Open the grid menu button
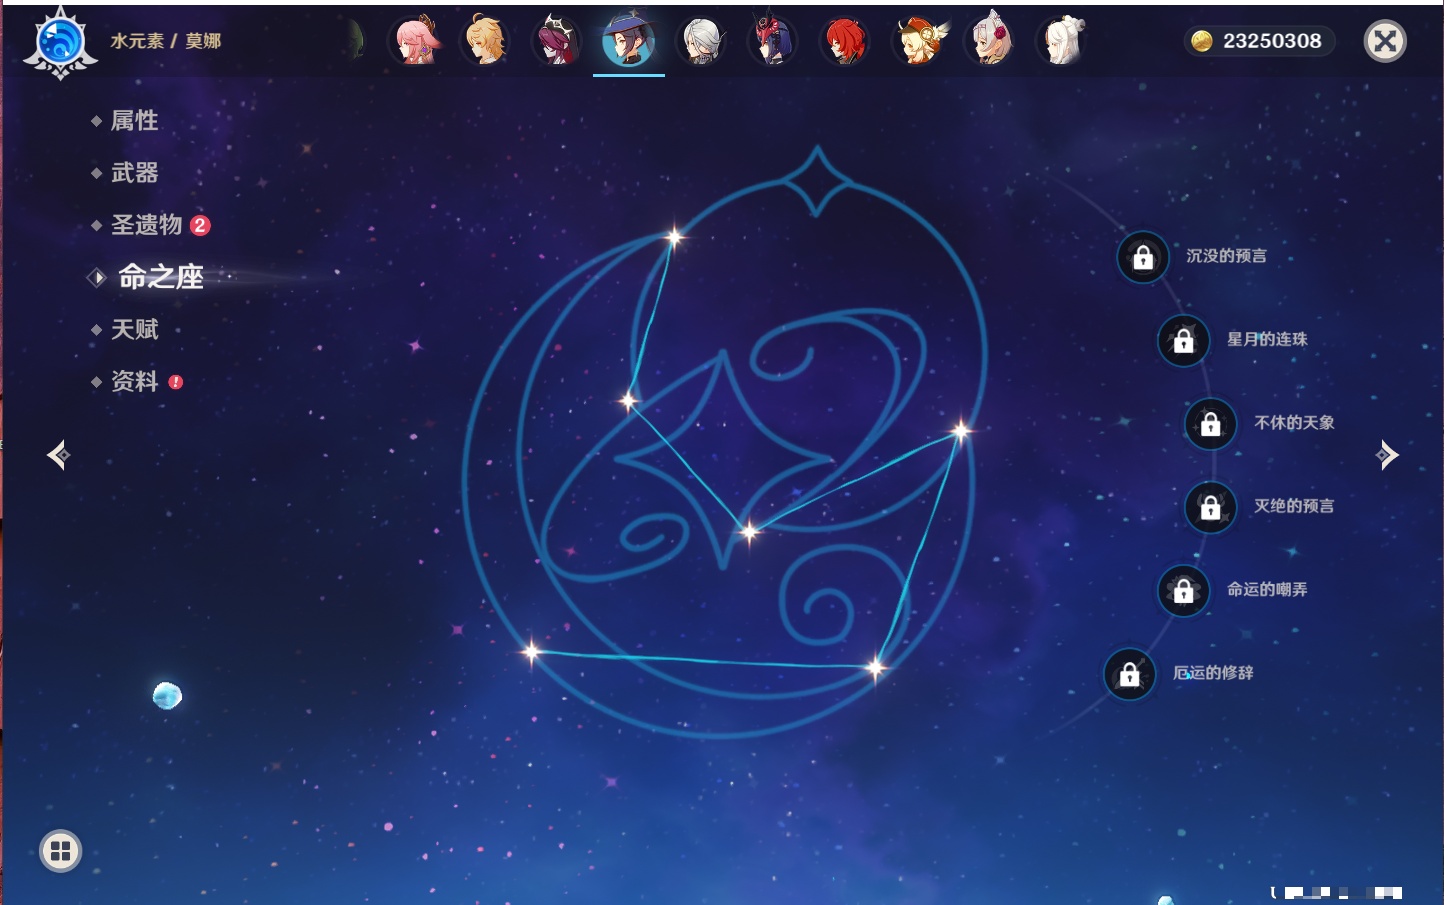1444x905 pixels. [60, 851]
